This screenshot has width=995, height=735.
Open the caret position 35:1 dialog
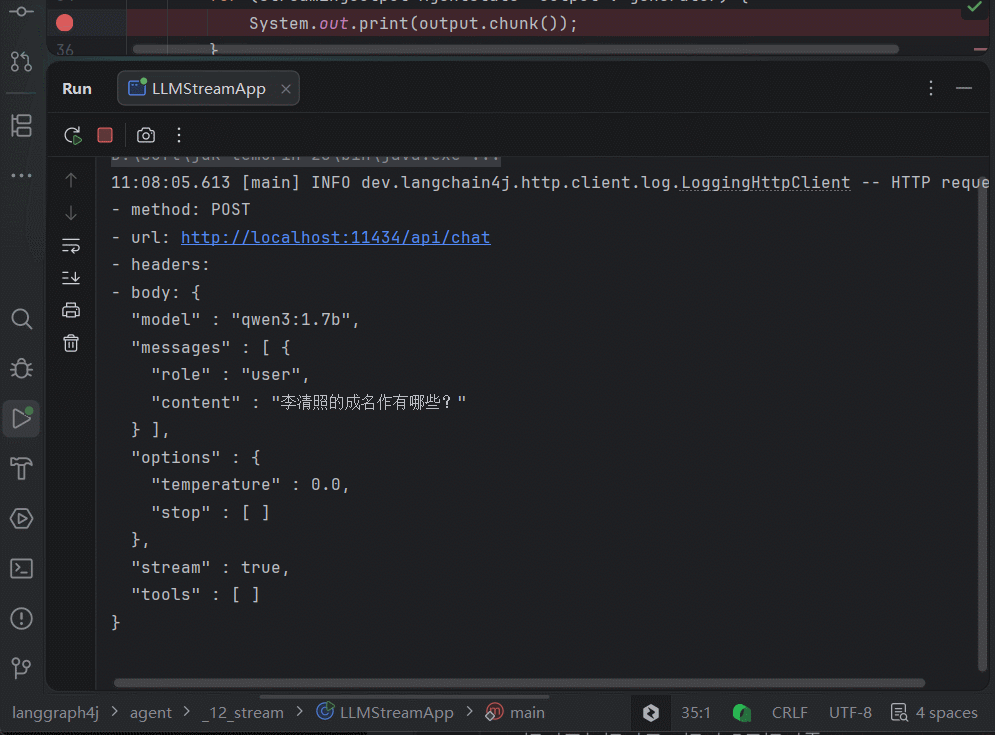(x=695, y=713)
